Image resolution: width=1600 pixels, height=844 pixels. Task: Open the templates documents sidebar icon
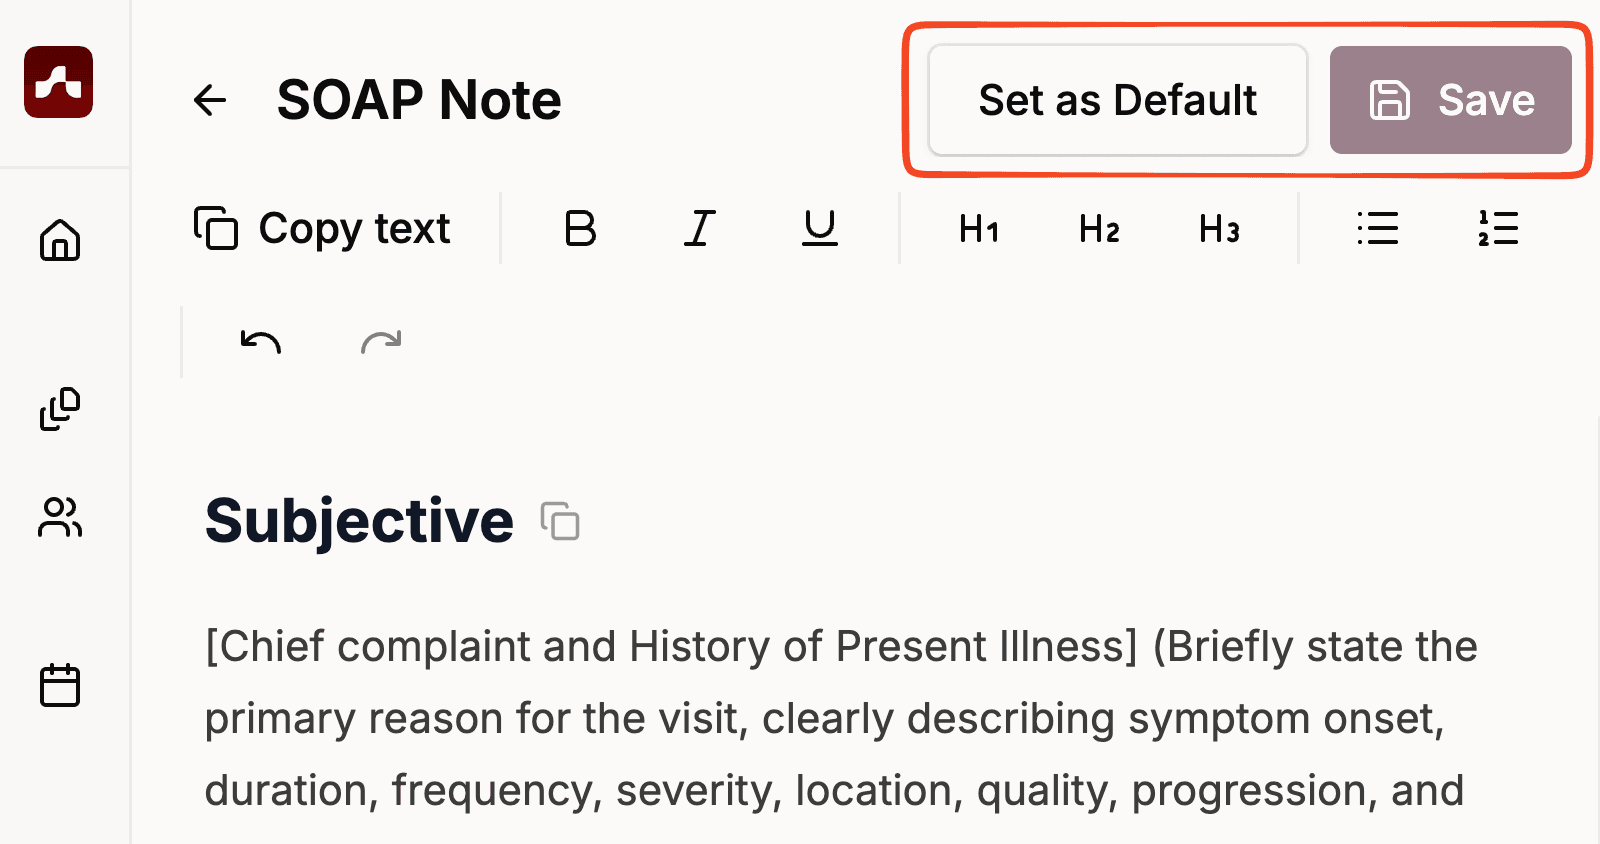coord(60,409)
